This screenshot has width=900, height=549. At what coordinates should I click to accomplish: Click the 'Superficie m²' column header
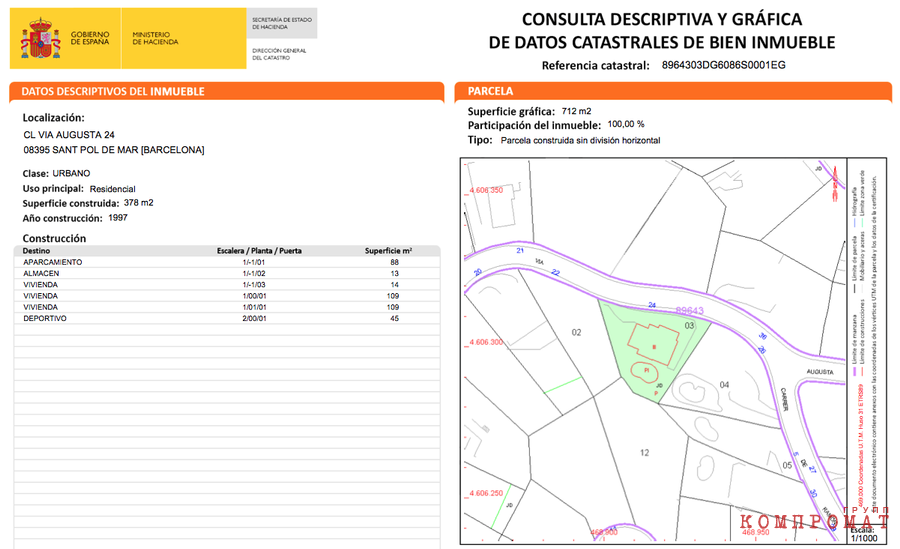(389, 251)
